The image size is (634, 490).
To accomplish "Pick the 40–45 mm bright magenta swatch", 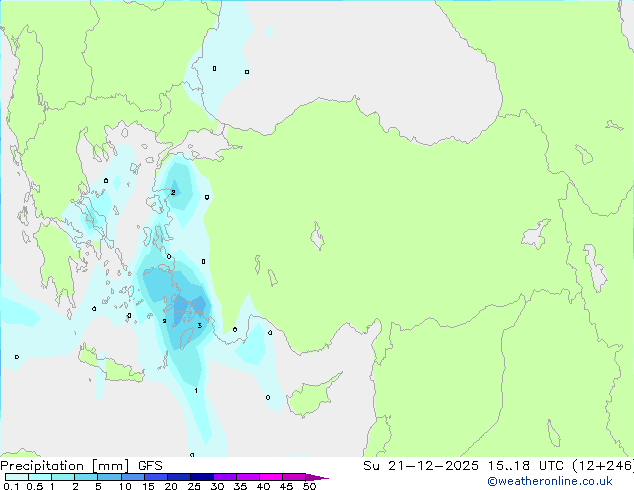I will pos(271,477).
